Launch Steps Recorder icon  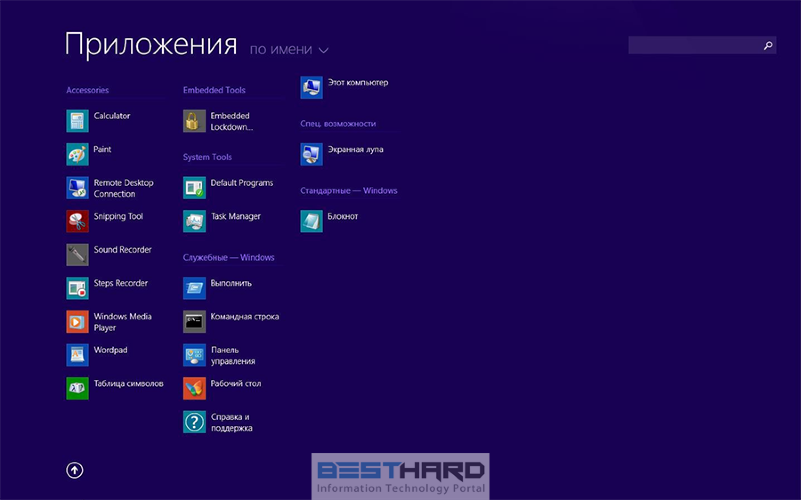[77, 288]
